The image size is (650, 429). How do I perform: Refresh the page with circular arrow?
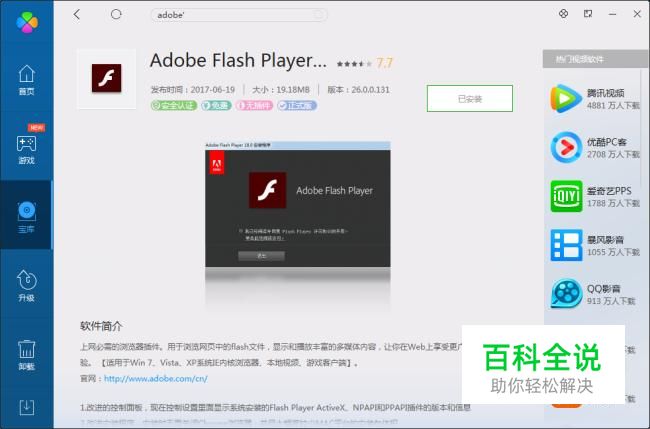tap(116, 15)
